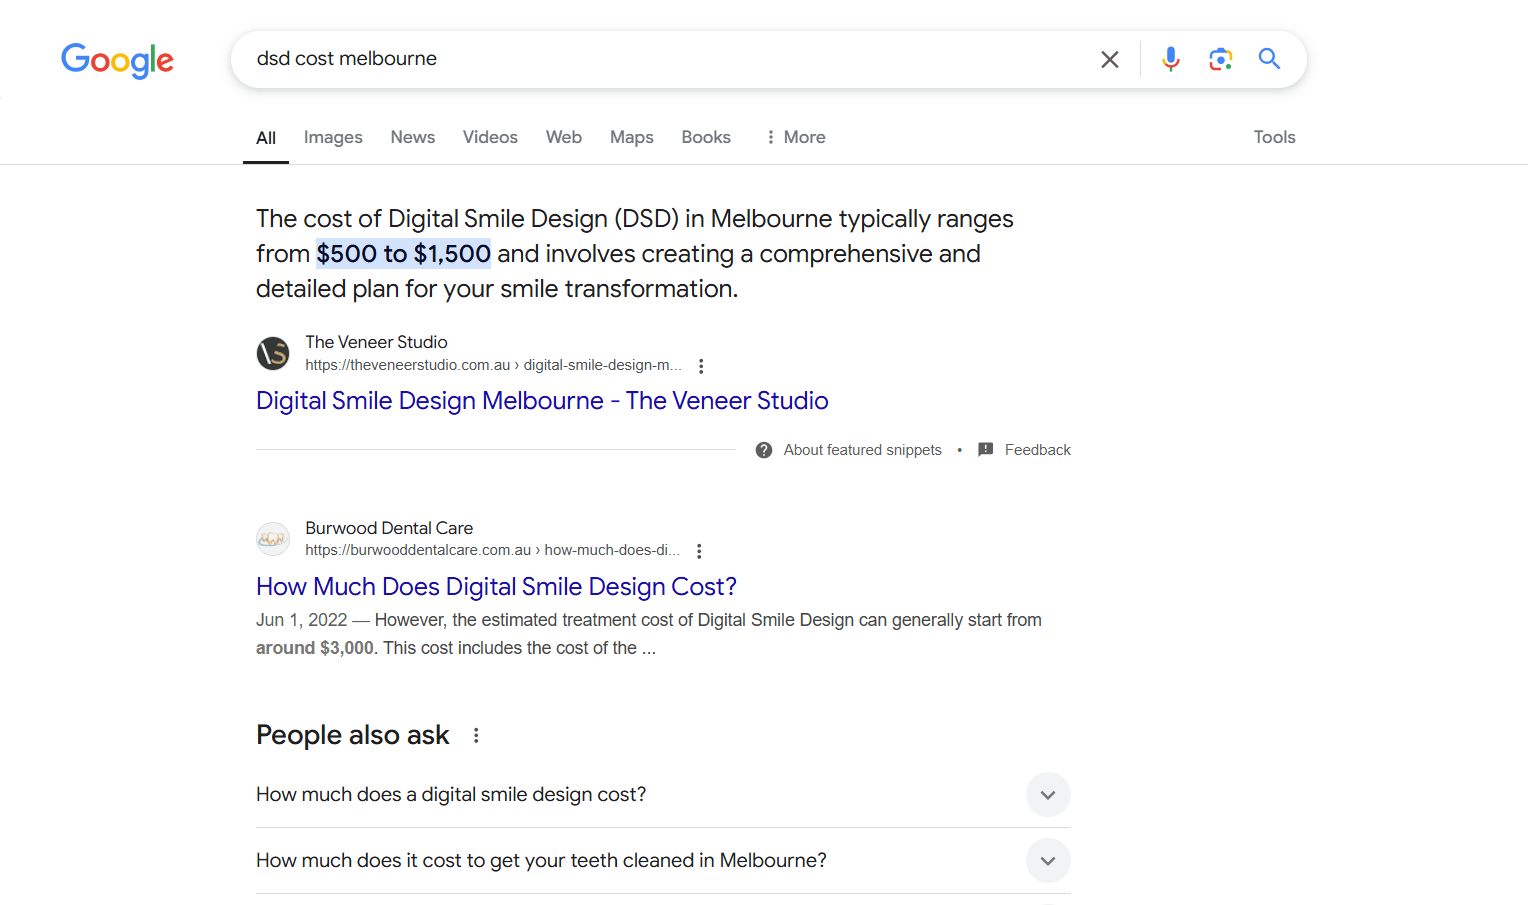Open options menu for Veneer Studio result
Image resolution: width=1528 pixels, height=905 pixels.
pyautogui.click(x=701, y=366)
